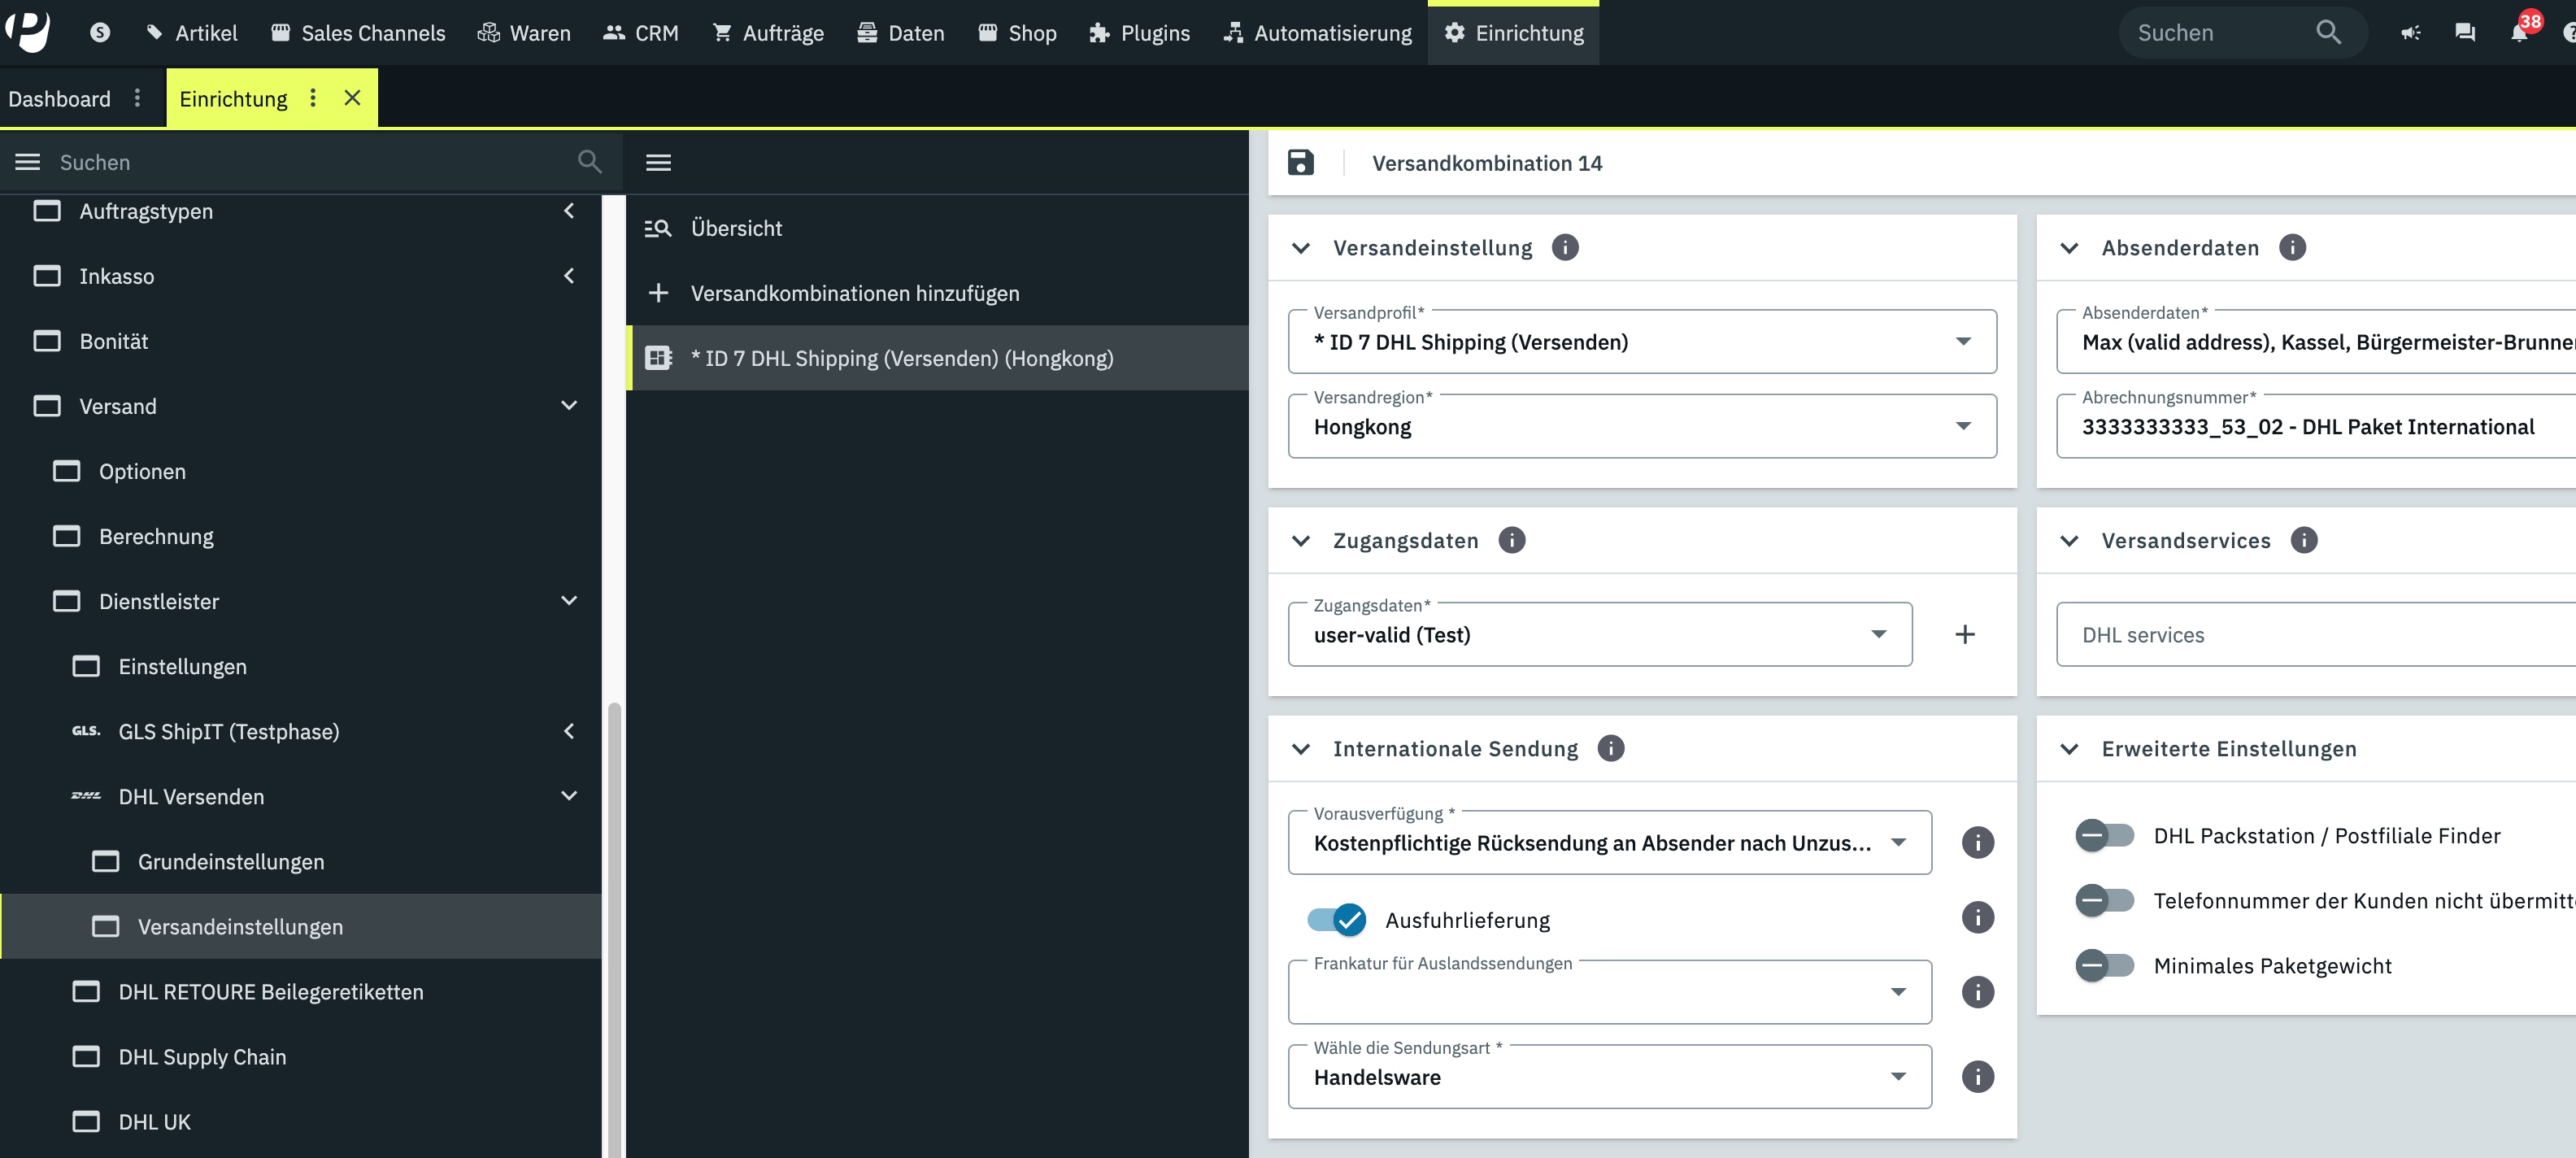Open the Übersicht link
The height and width of the screenshot is (1158, 2576).
(x=736, y=228)
